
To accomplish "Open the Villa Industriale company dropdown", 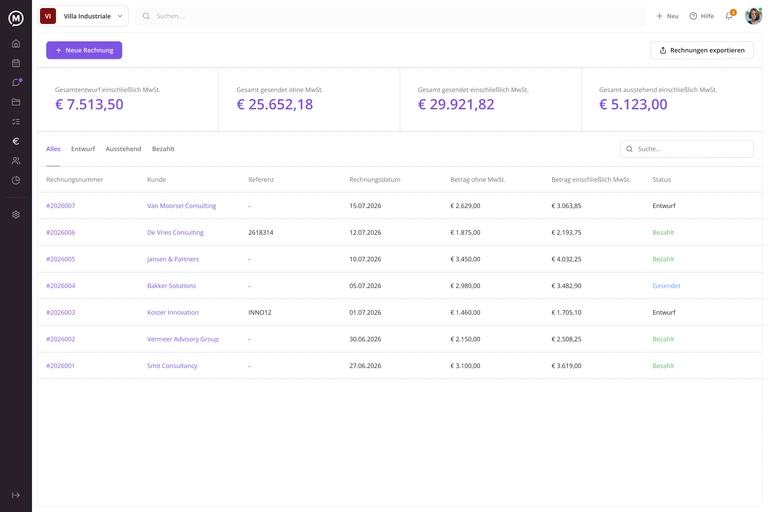I will tap(83, 16).
